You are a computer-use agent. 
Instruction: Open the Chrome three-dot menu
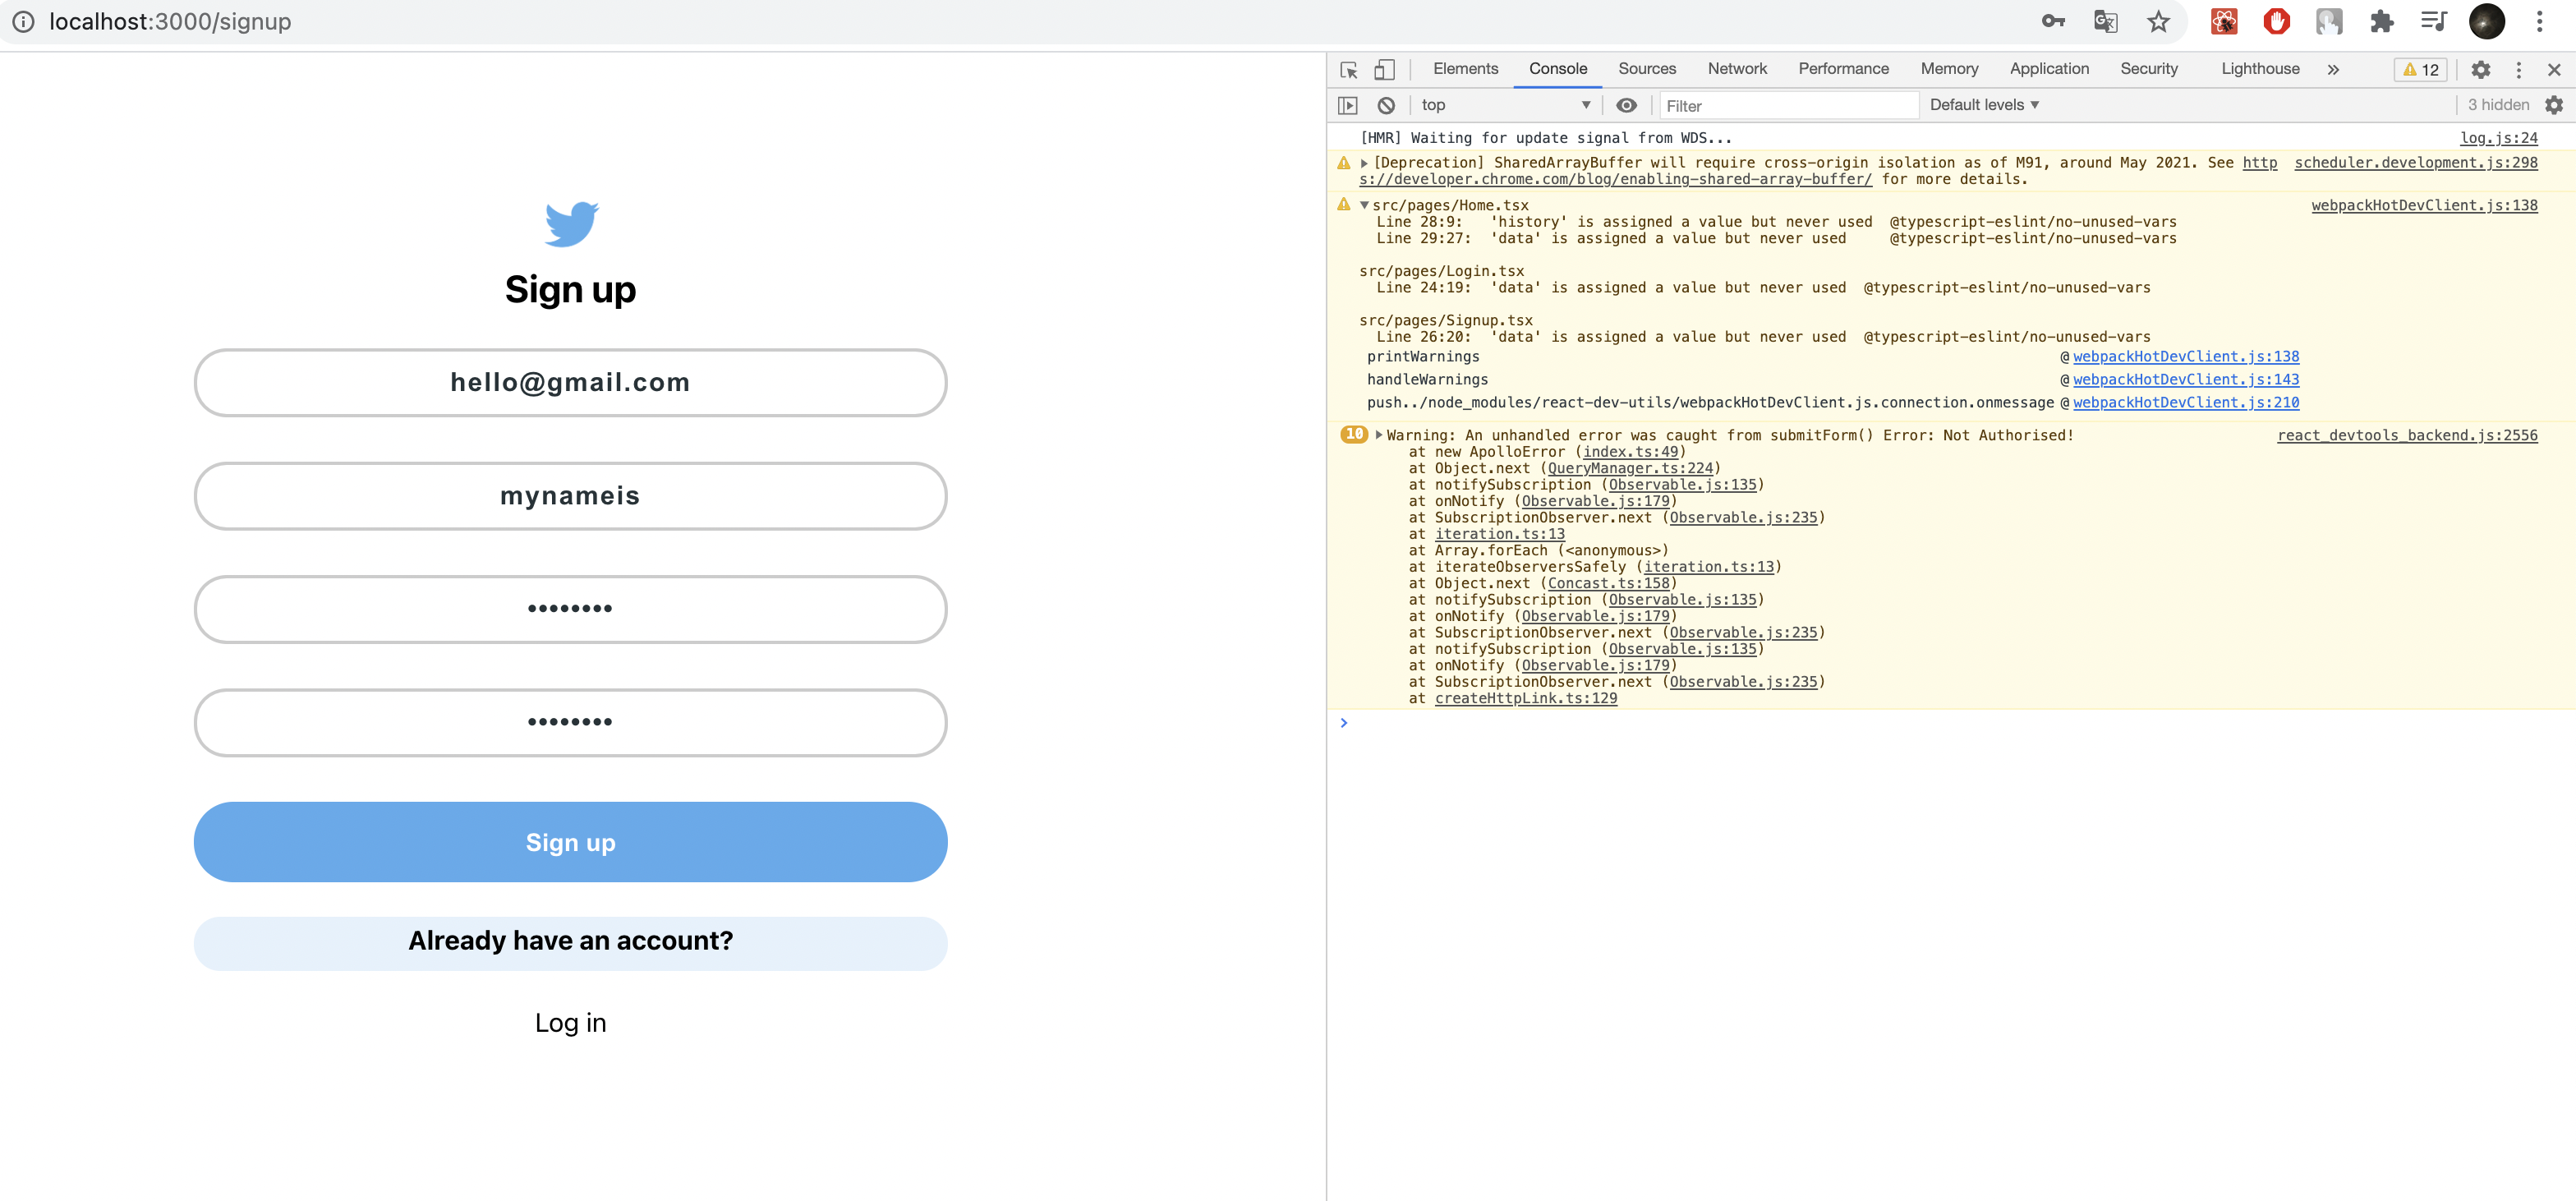(x=2541, y=21)
